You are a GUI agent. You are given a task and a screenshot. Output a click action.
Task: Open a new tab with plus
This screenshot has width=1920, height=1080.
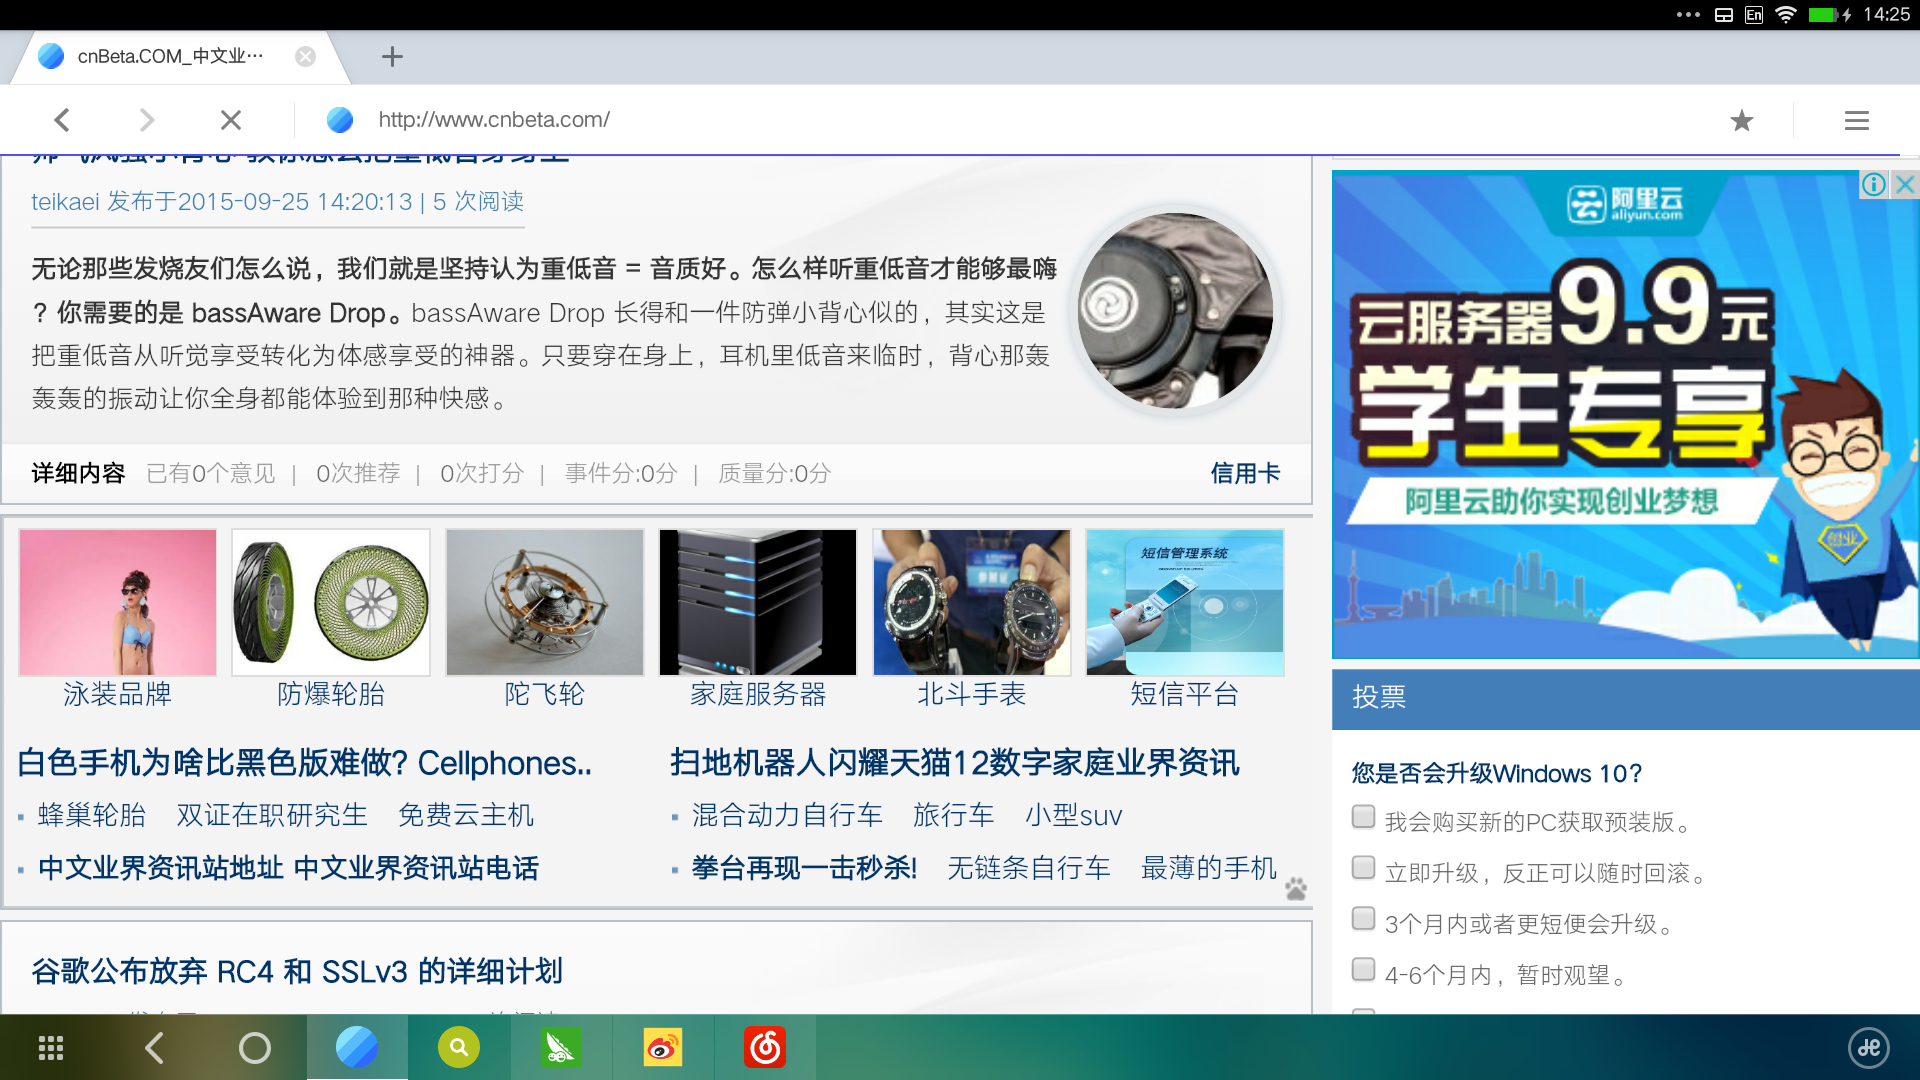click(x=392, y=57)
